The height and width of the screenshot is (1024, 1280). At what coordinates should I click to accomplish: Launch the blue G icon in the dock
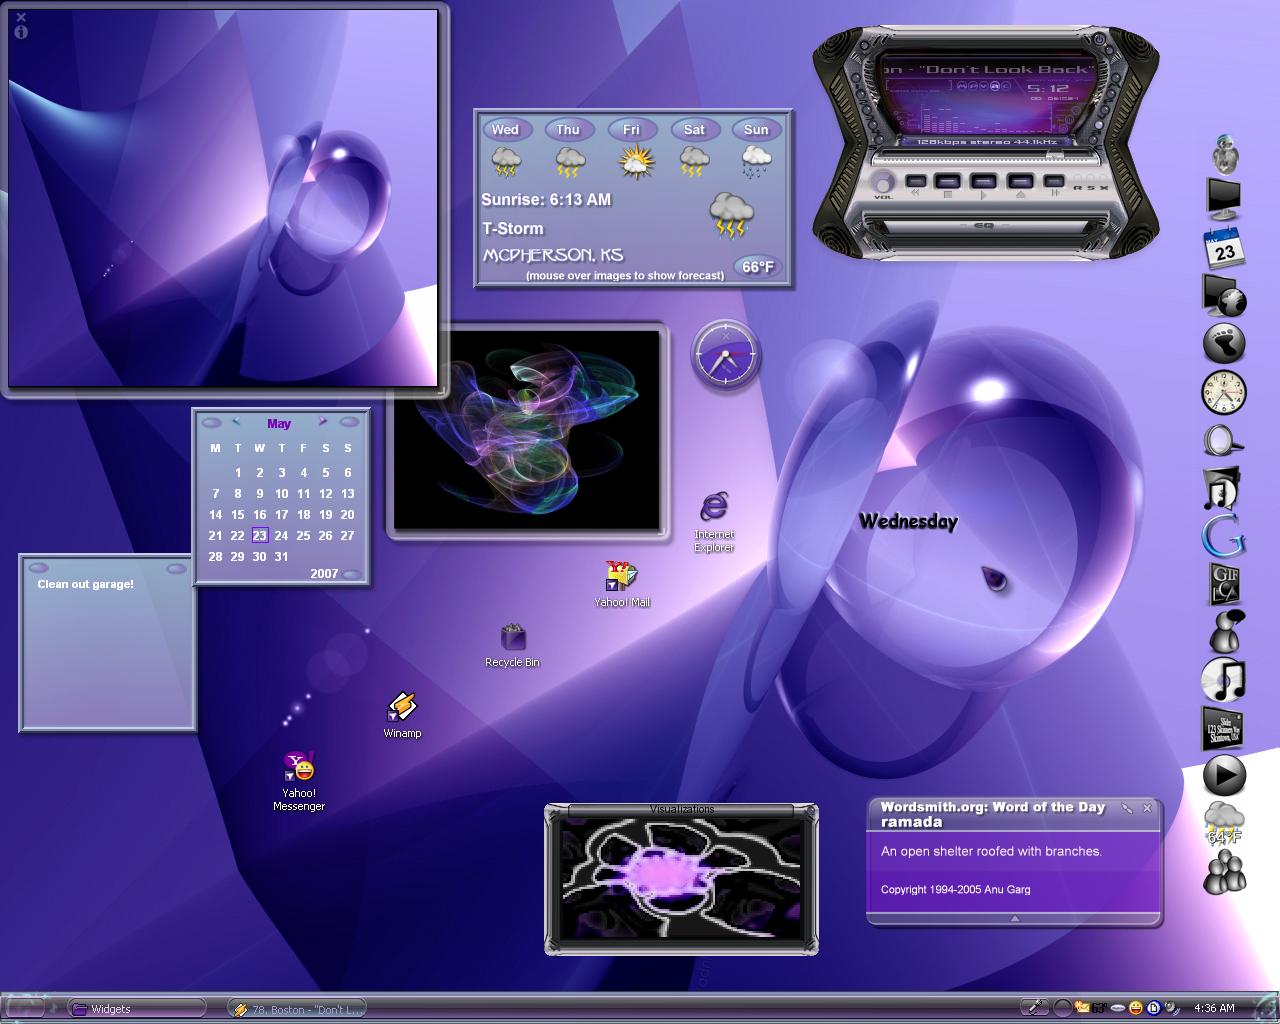(x=1222, y=535)
